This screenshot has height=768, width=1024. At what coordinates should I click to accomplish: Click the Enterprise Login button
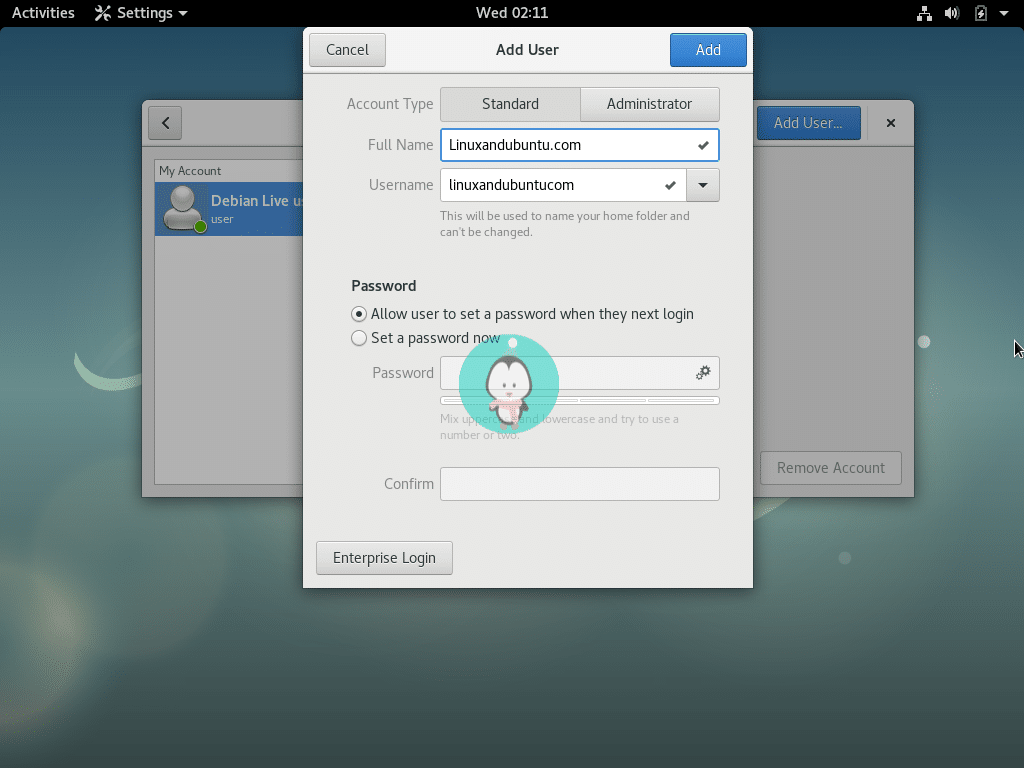click(384, 558)
